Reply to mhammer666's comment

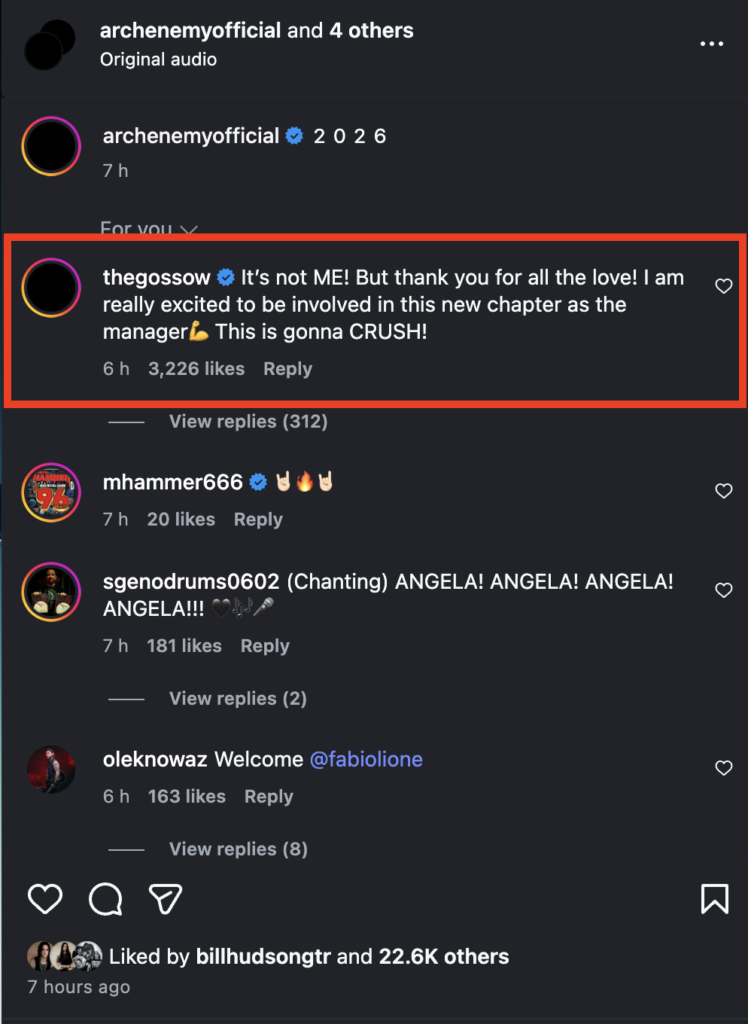click(258, 519)
